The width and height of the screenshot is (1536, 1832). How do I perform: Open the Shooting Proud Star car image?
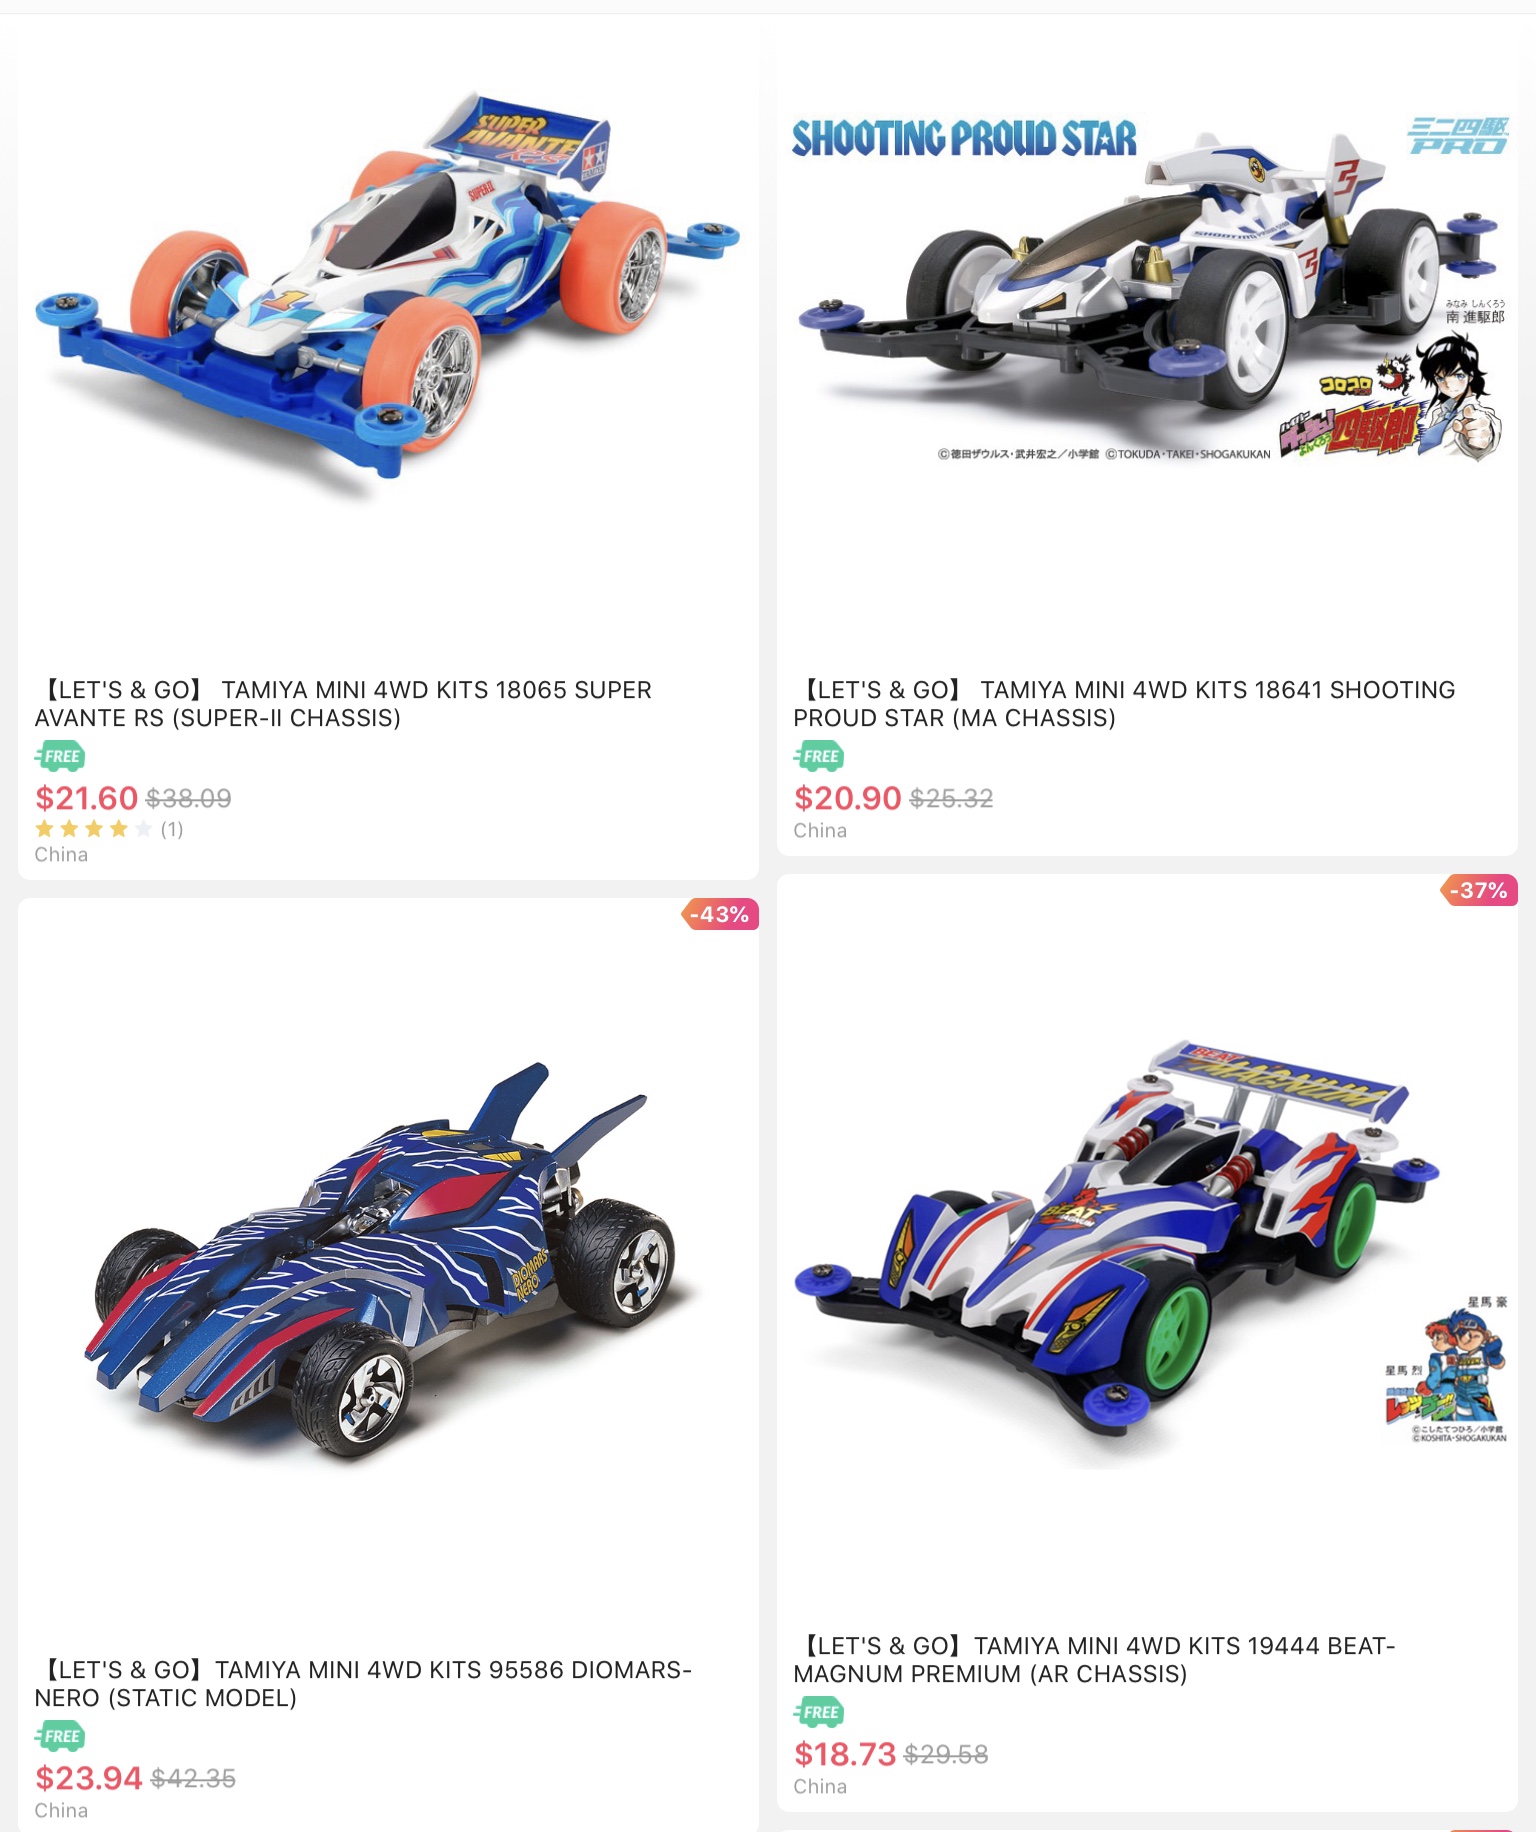(1147, 288)
